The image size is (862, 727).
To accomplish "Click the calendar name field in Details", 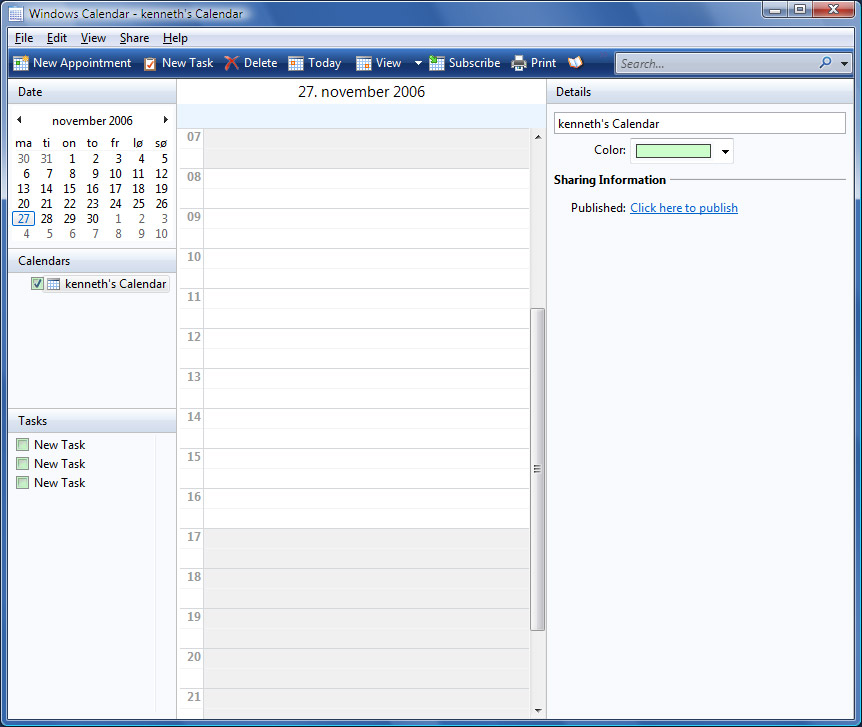I will click(699, 123).
